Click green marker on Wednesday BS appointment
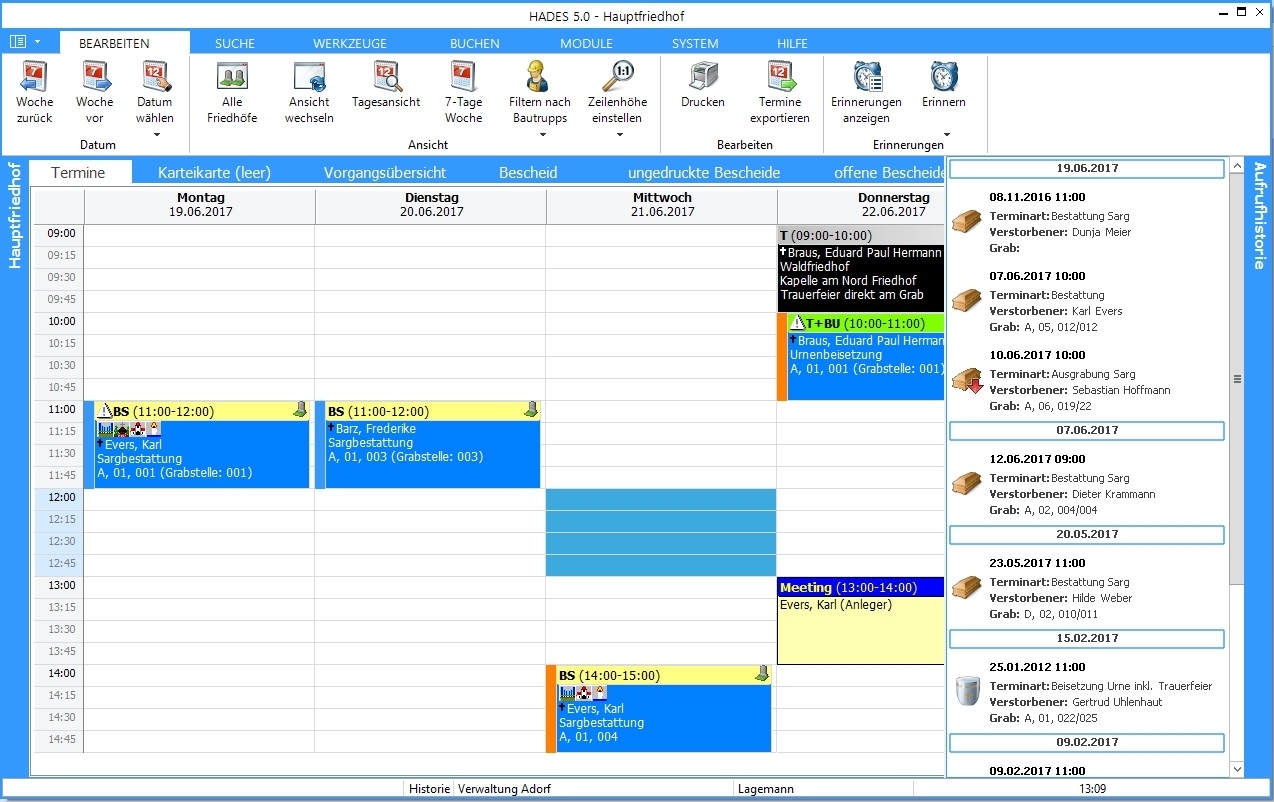 pyautogui.click(x=762, y=674)
